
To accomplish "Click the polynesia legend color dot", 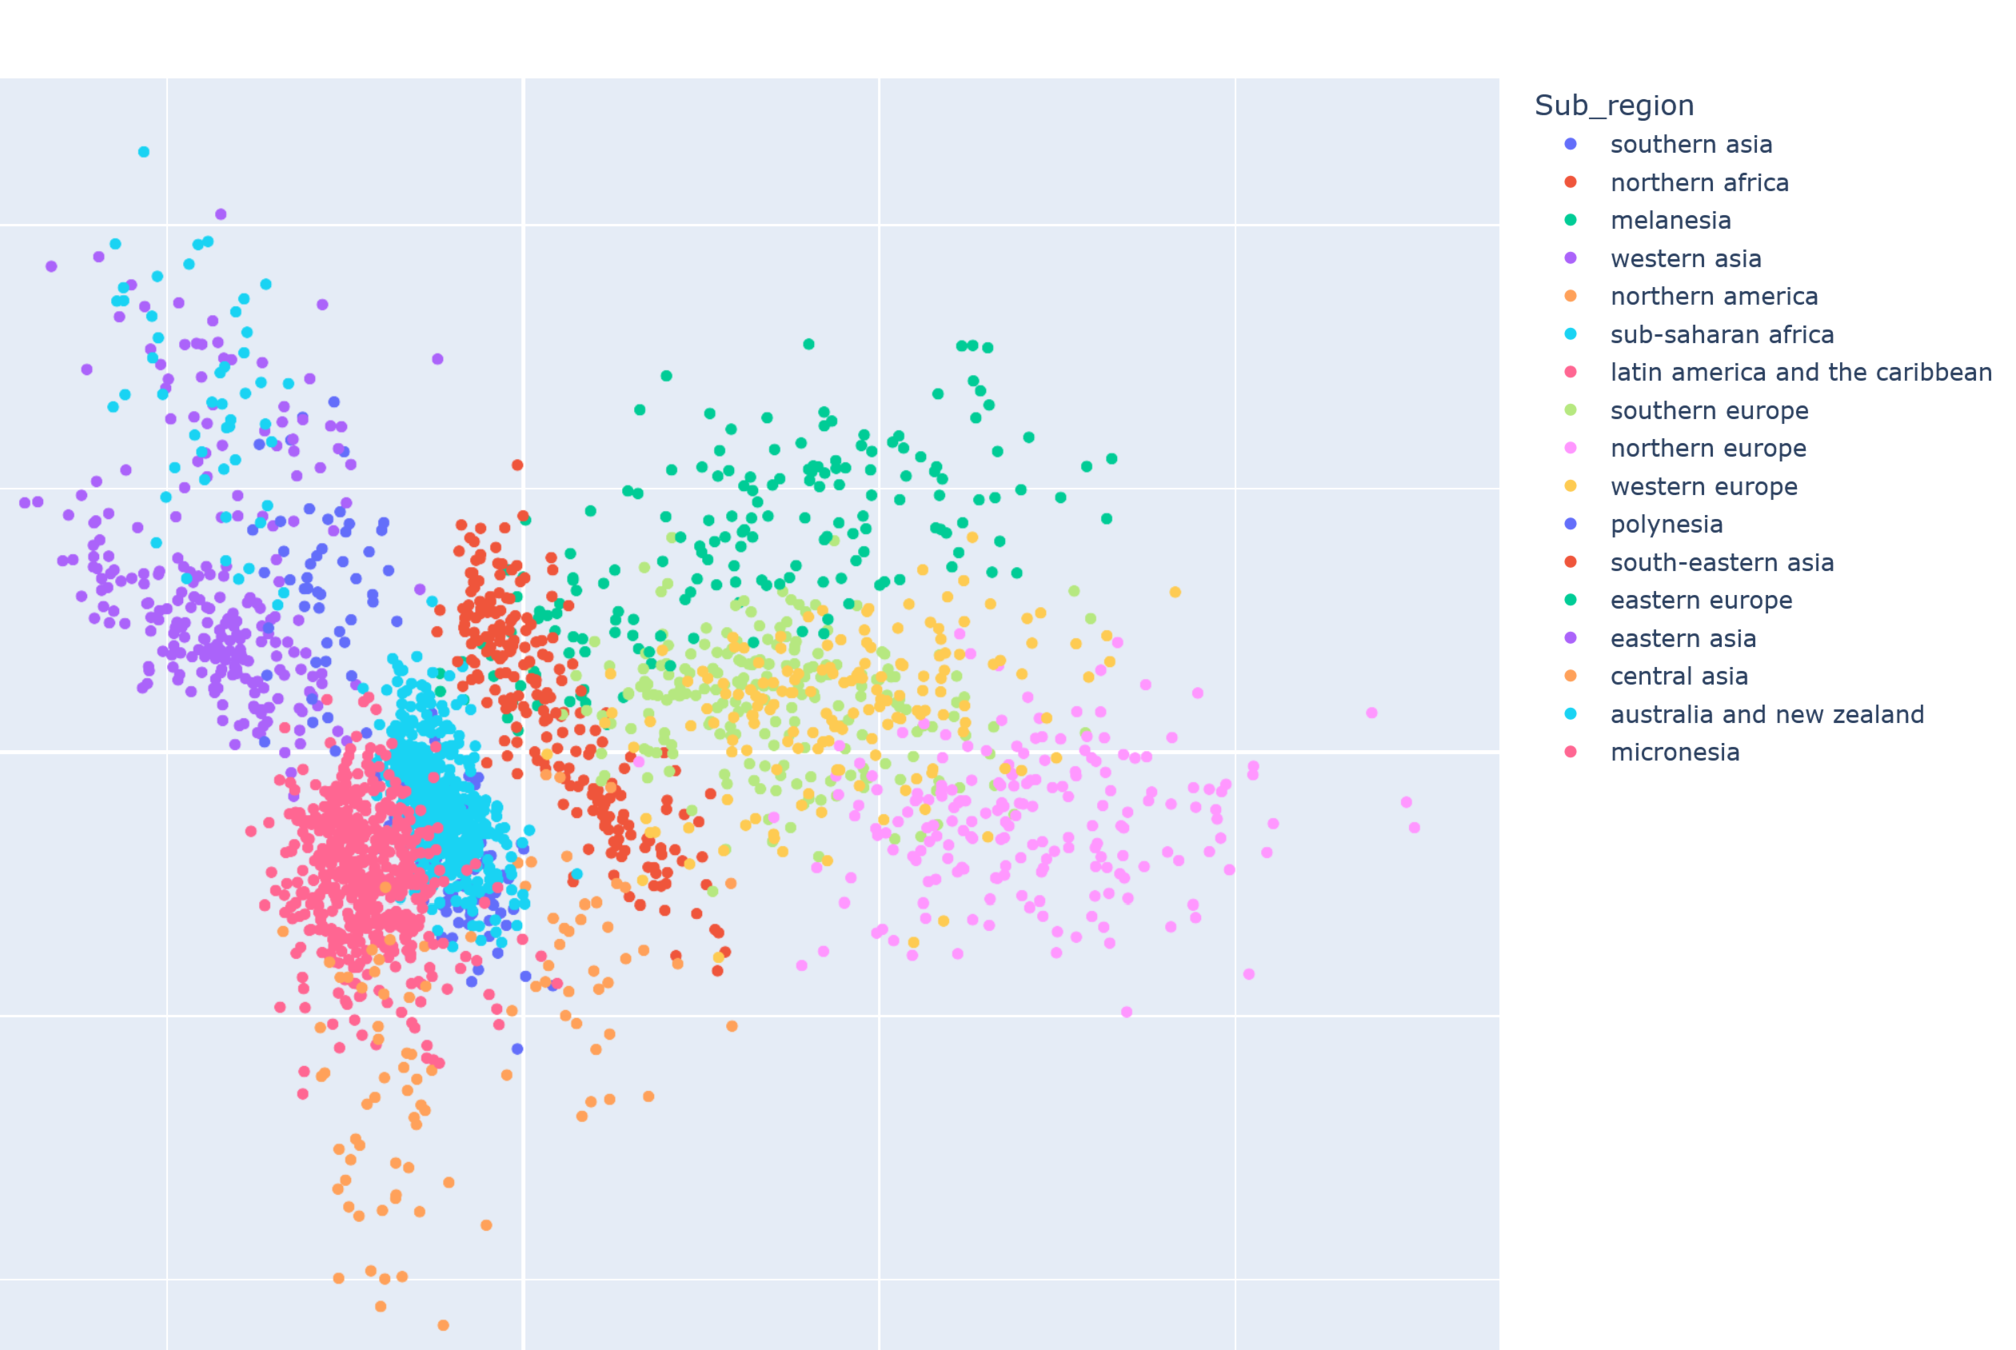I will pos(1570,524).
